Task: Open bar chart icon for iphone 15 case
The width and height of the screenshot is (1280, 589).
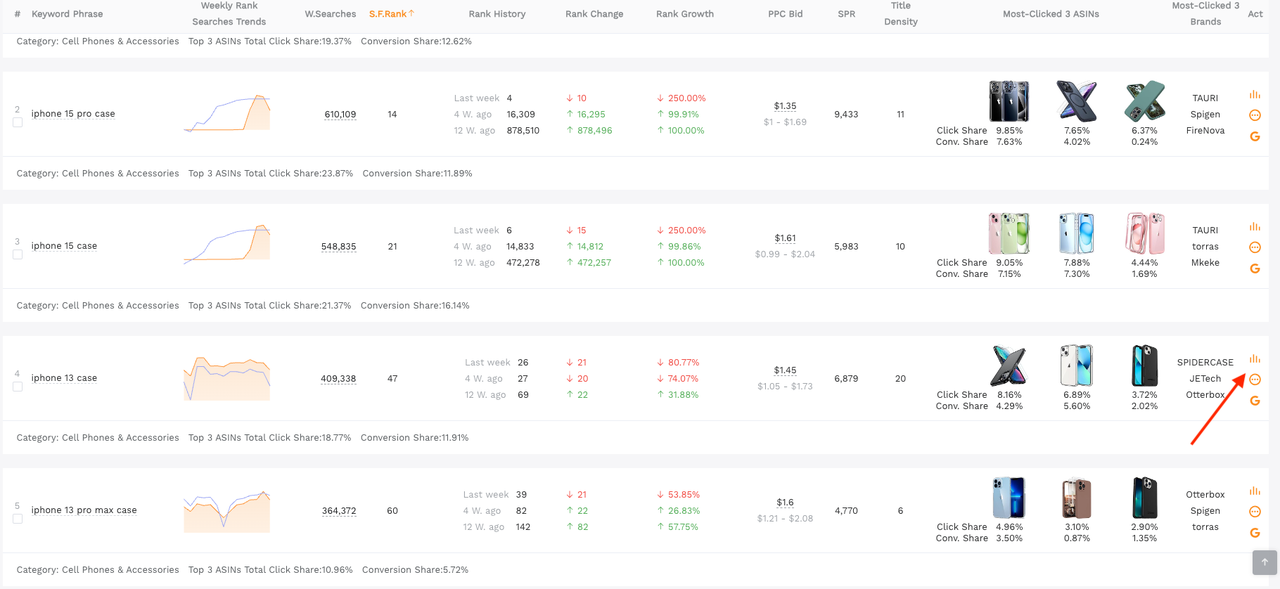Action: (x=1255, y=226)
